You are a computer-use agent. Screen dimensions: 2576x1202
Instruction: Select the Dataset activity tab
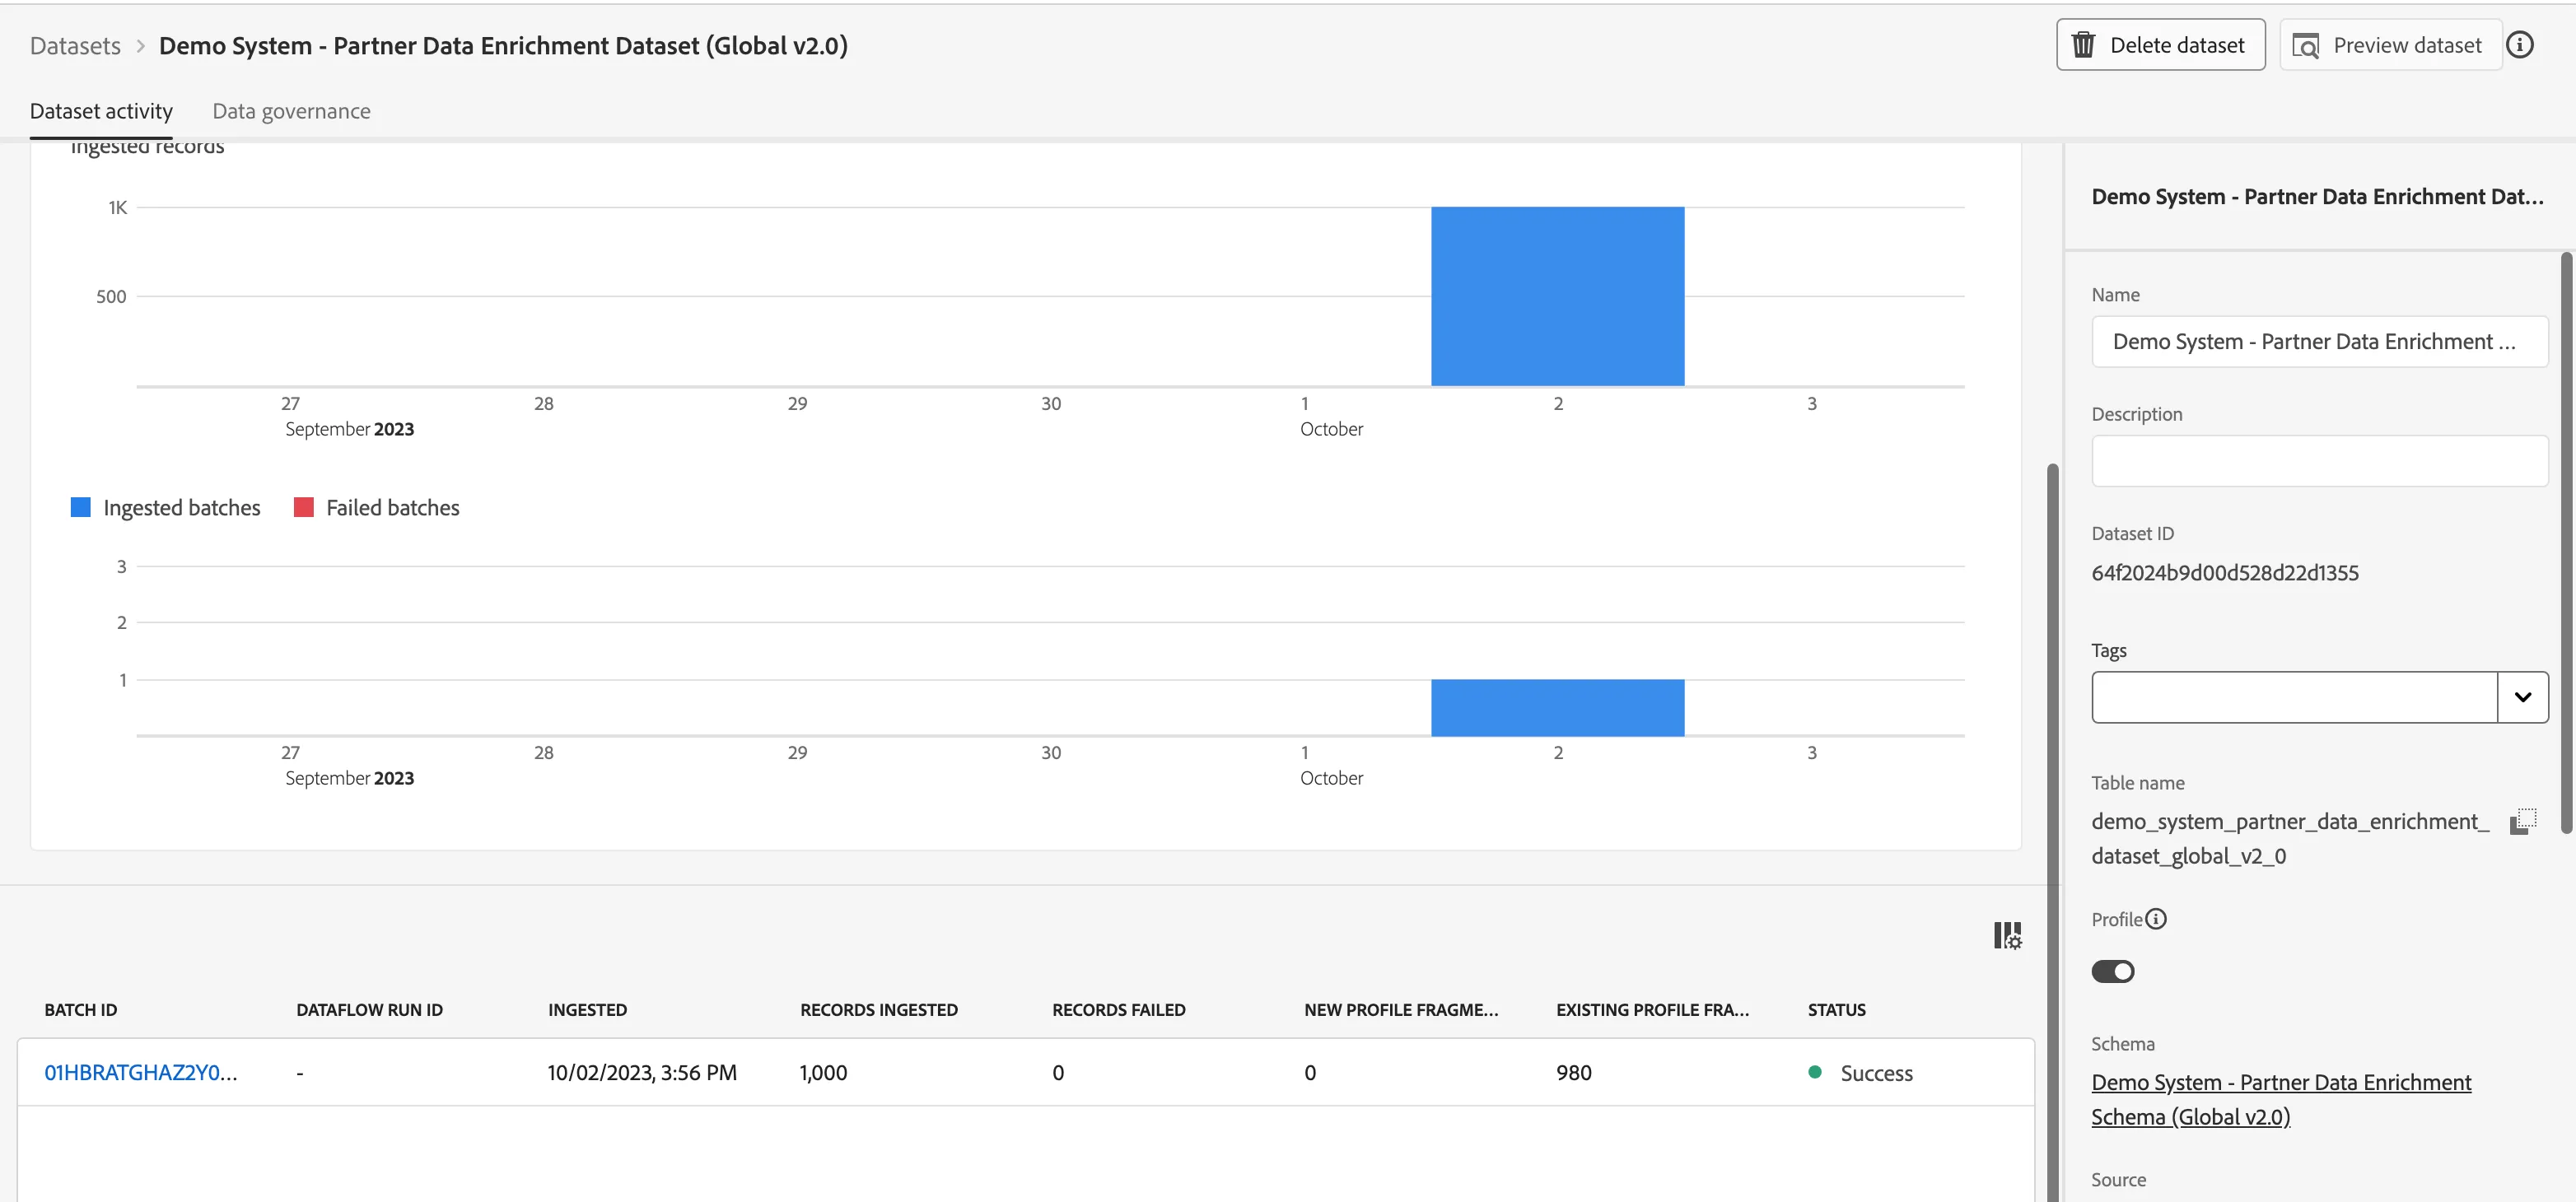(x=101, y=111)
